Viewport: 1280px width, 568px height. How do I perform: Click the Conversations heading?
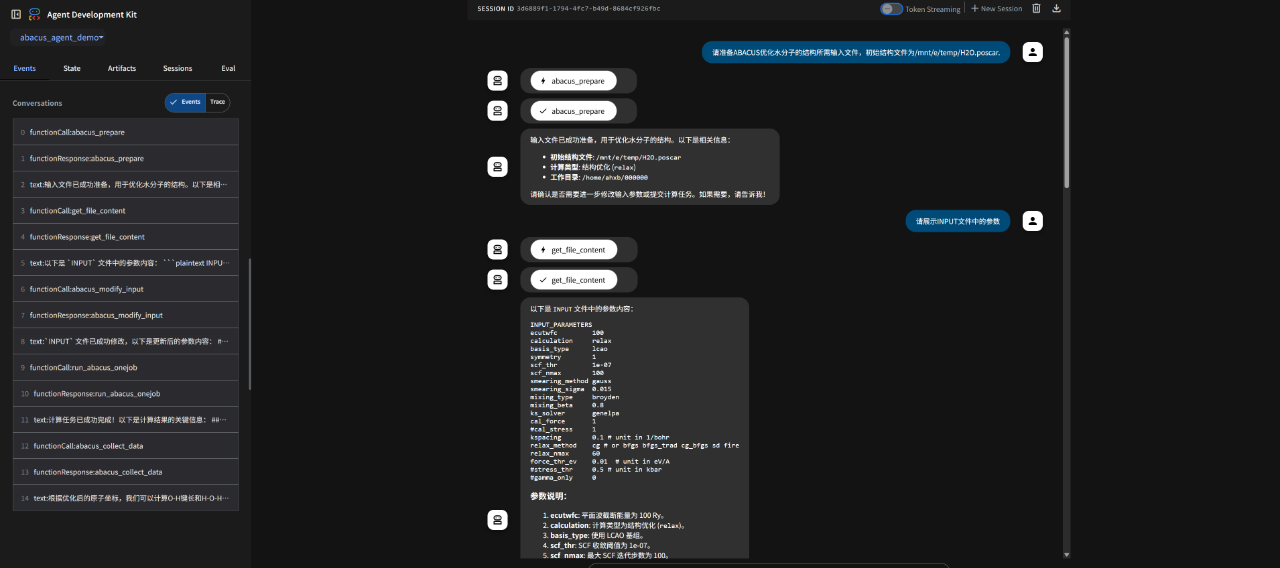click(37, 103)
